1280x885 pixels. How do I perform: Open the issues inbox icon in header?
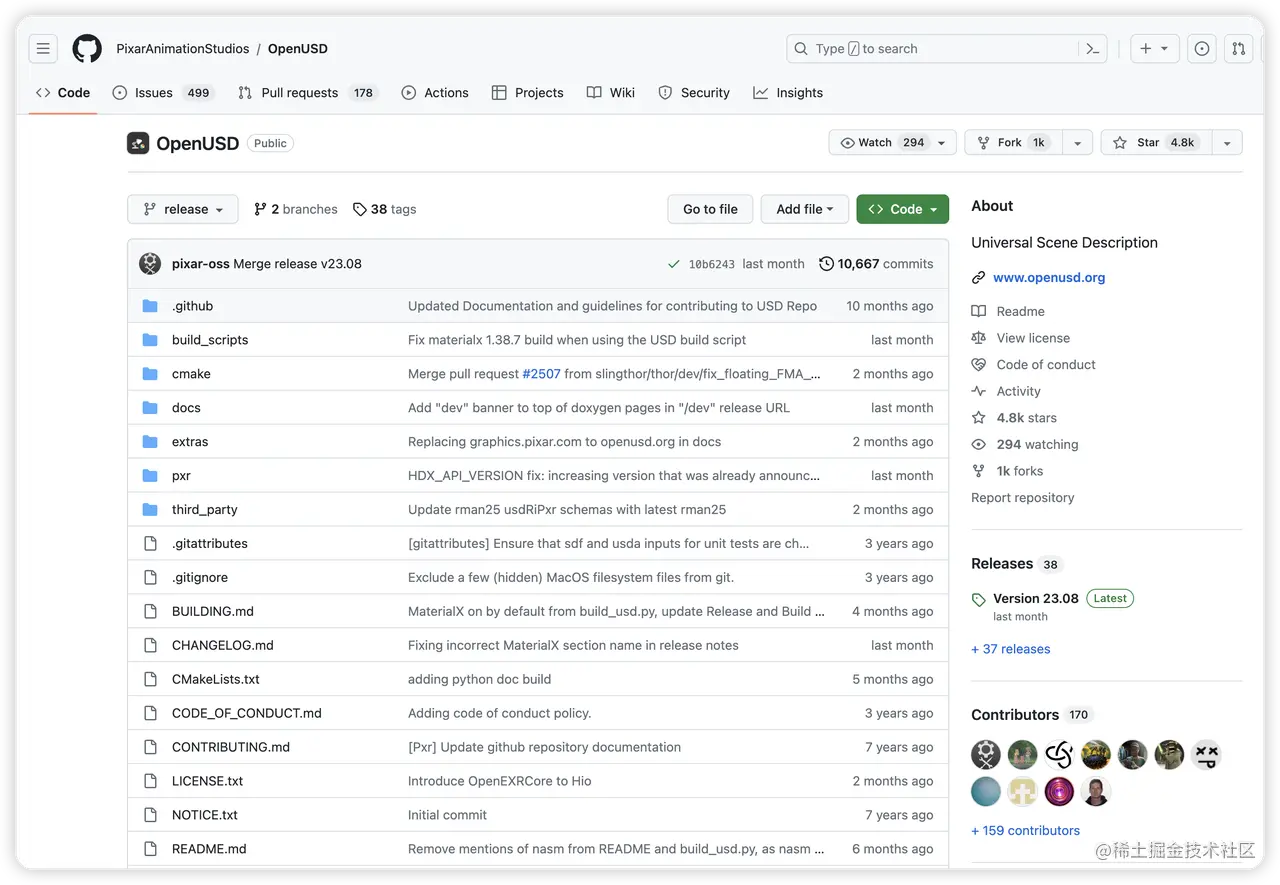point(1202,48)
